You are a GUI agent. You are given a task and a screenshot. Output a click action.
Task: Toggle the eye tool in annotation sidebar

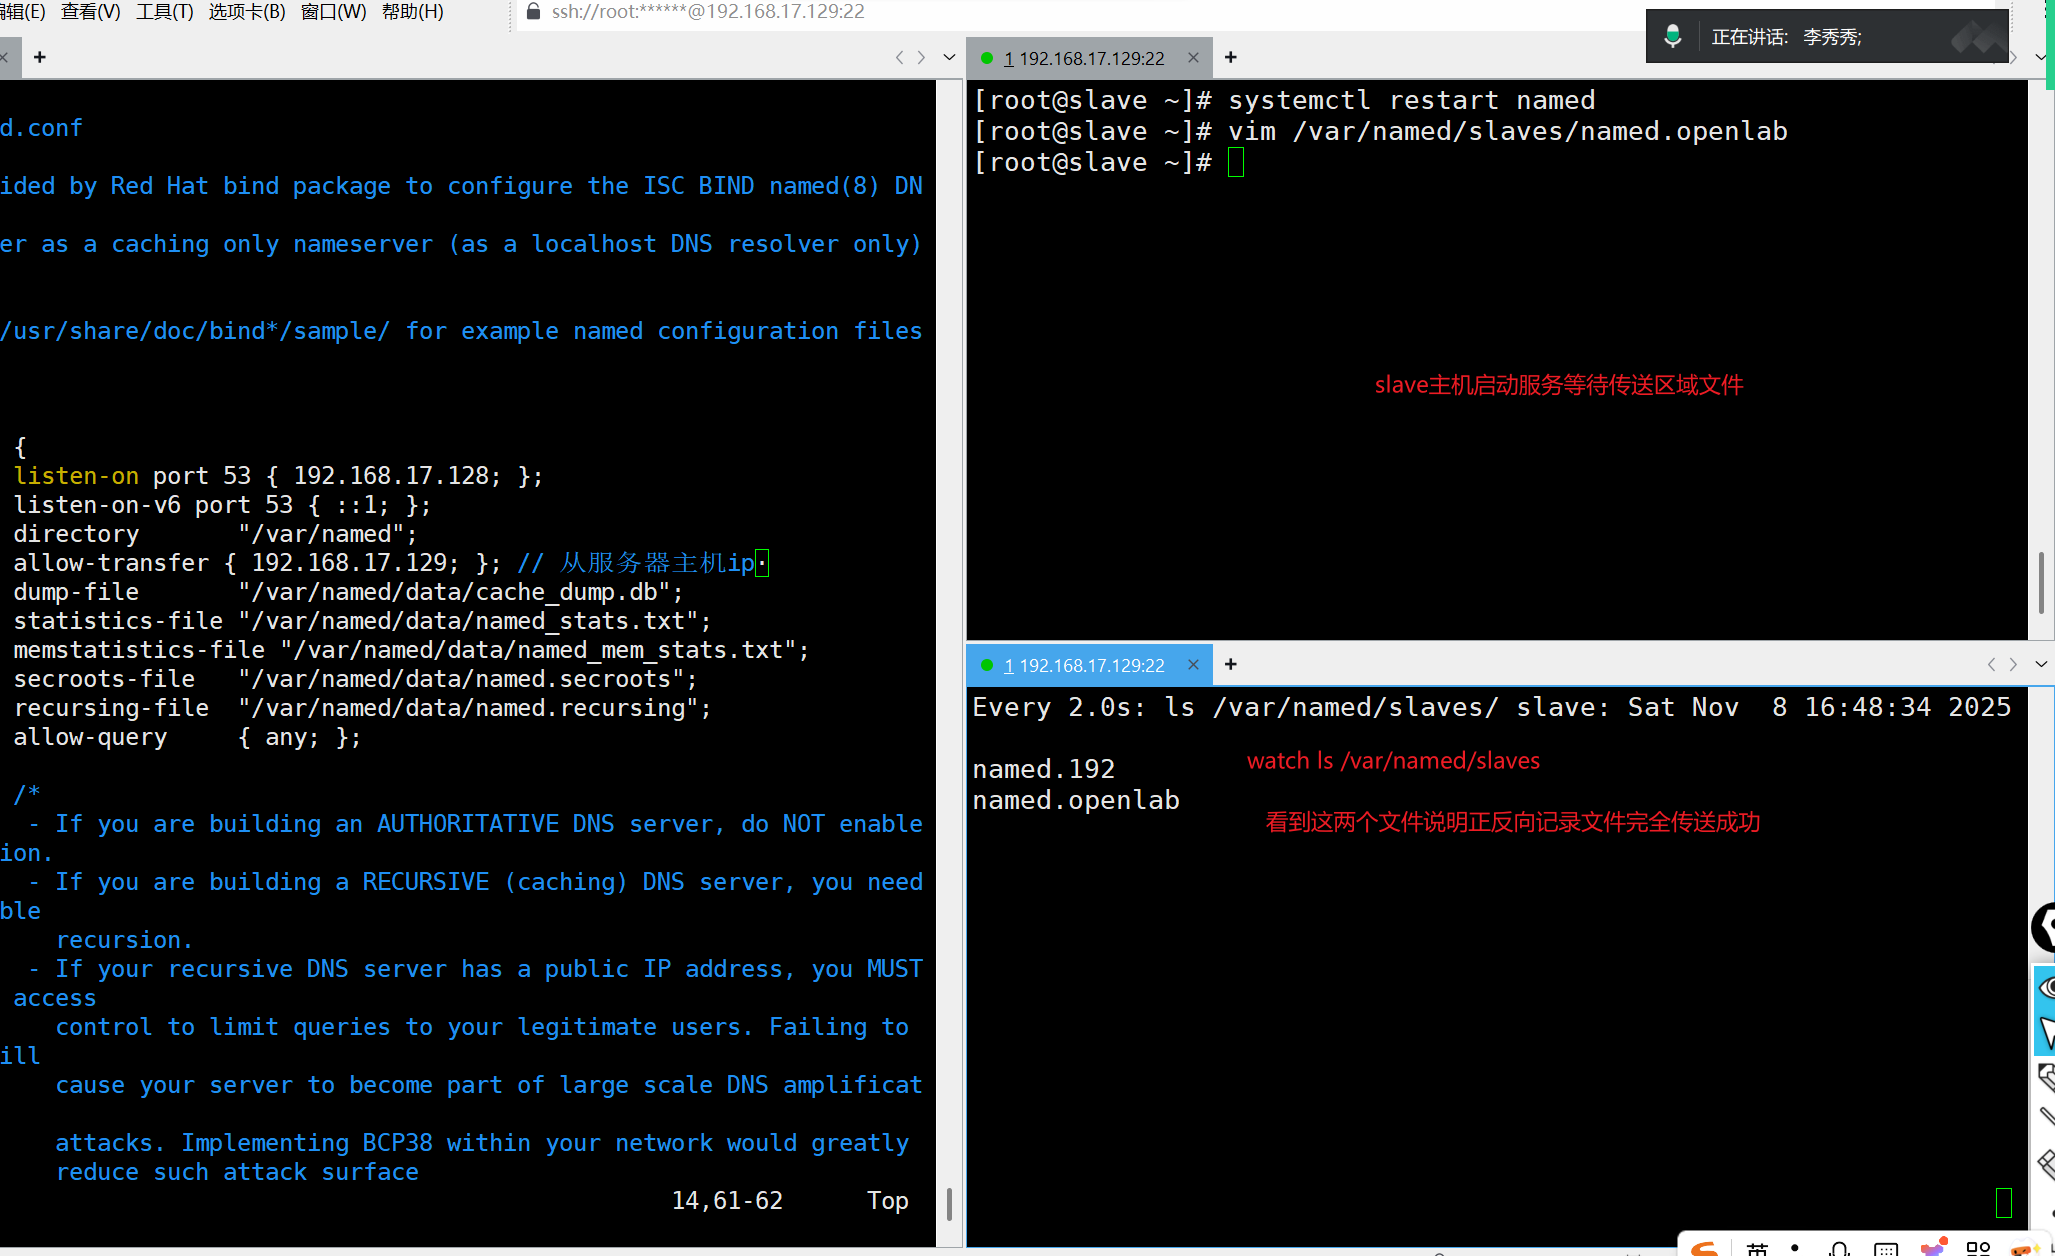2046,988
